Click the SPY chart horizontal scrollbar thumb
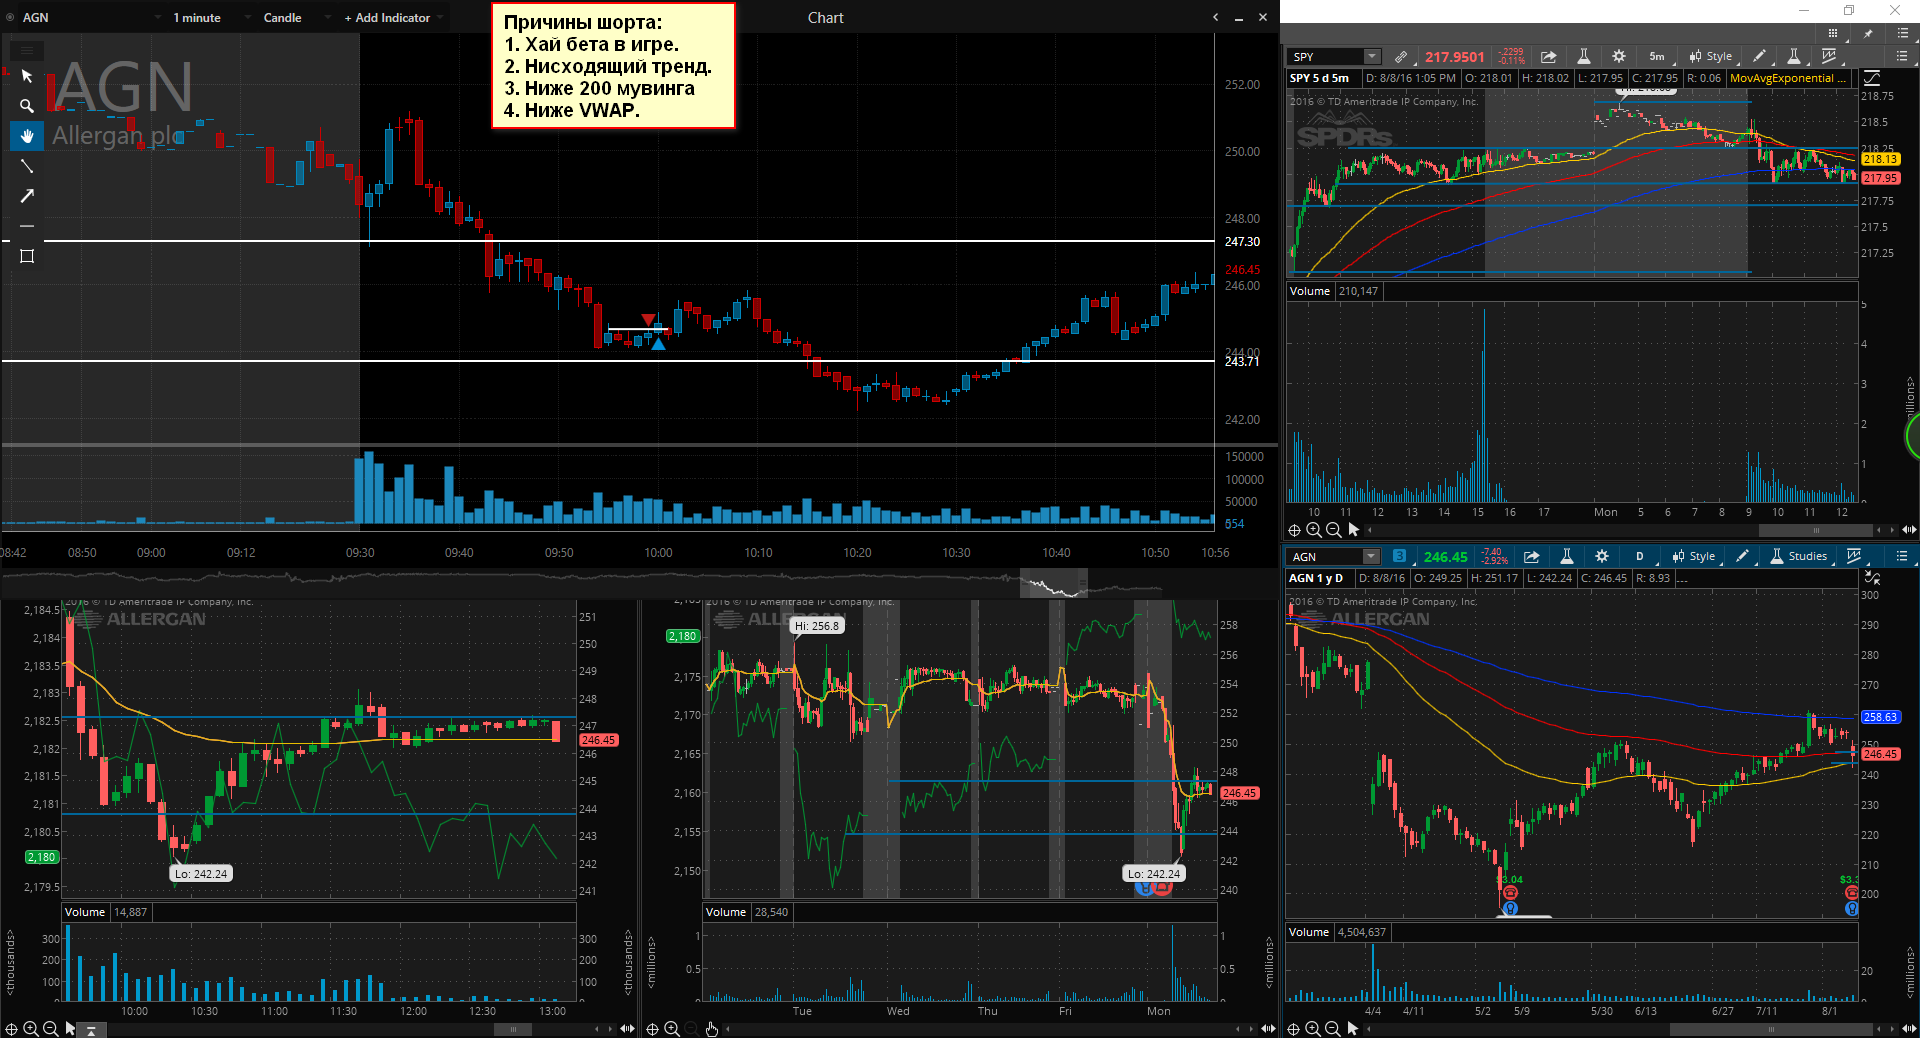 (x=1816, y=530)
